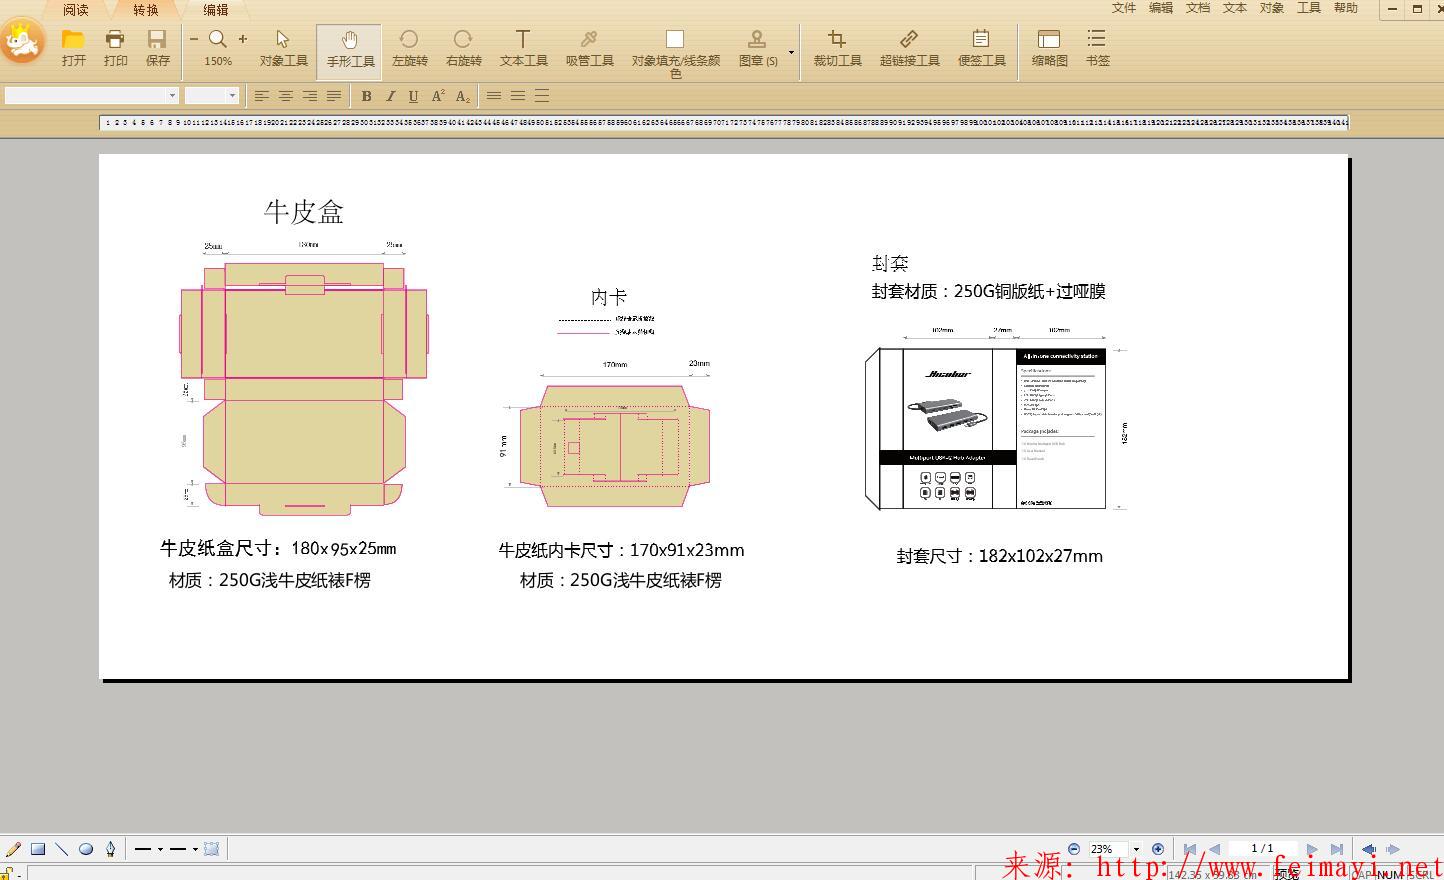This screenshot has height=880, width=1444.
Task: Choose the 裁切工具 crop tool
Action: click(837, 48)
